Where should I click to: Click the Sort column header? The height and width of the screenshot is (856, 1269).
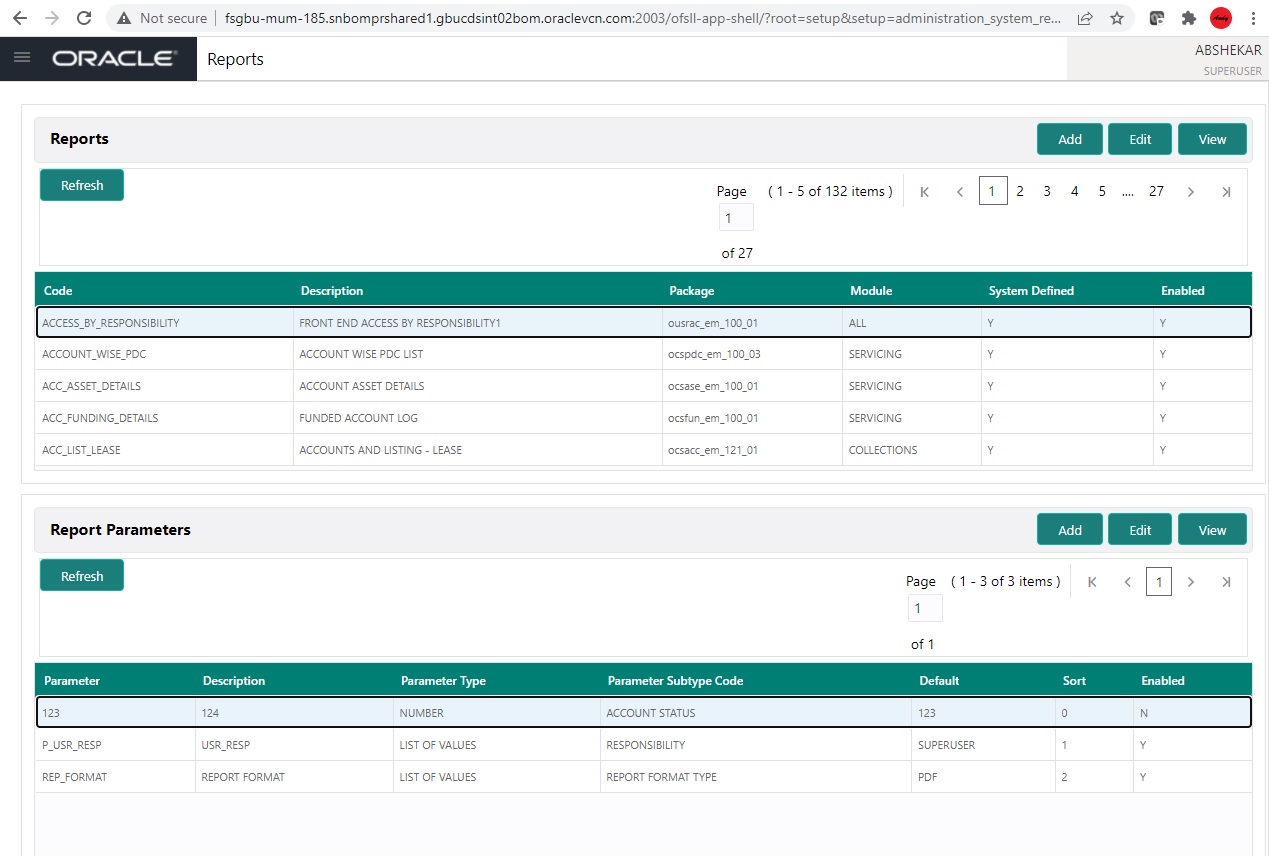click(1074, 681)
